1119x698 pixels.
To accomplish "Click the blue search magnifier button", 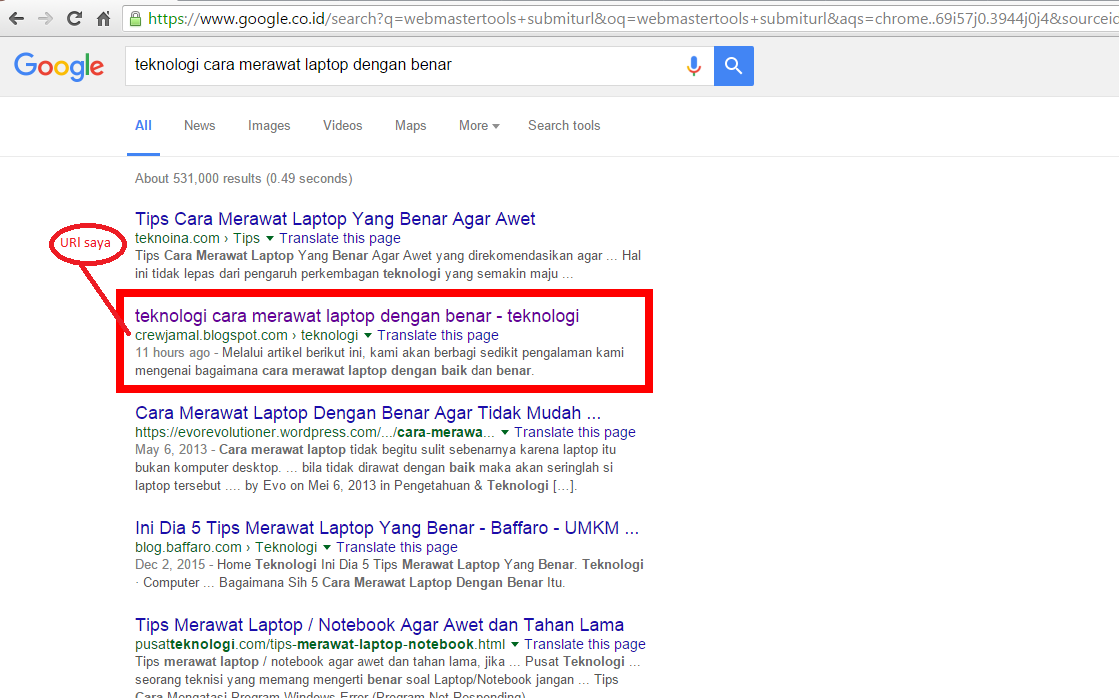I will coord(734,66).
